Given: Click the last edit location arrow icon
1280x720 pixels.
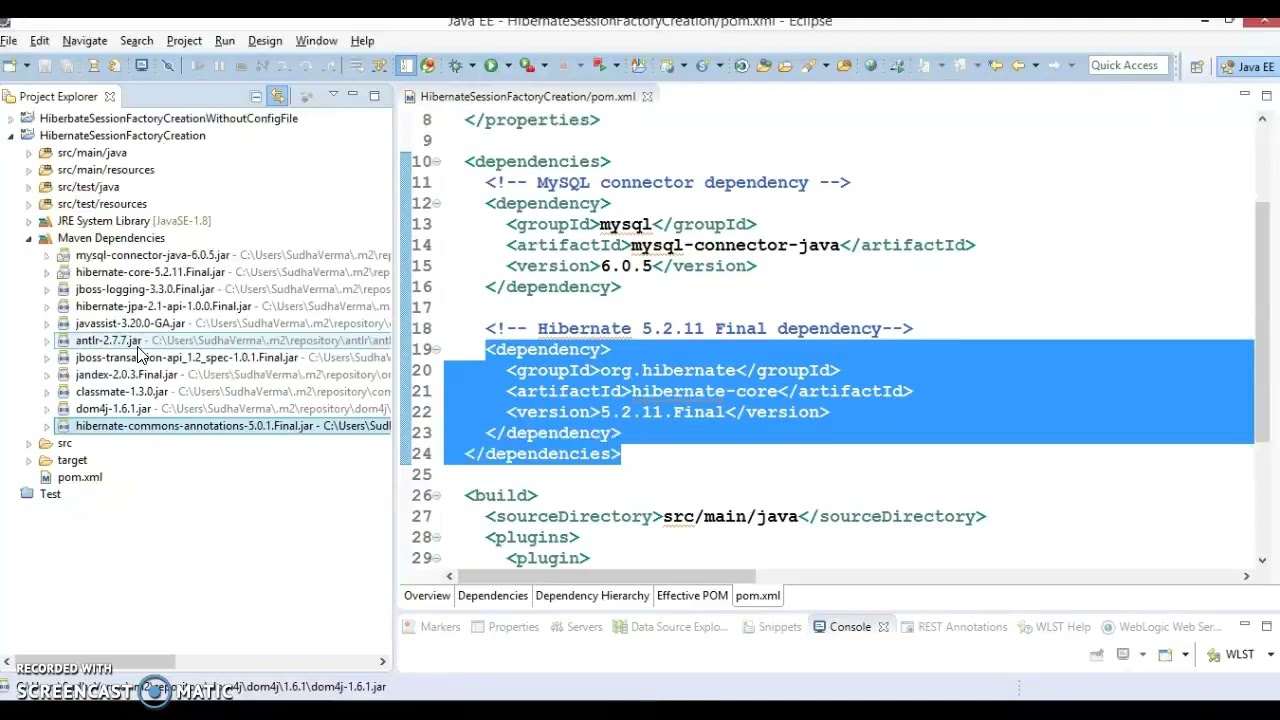Looking at the screenshot, I should [x=996, y=66].
